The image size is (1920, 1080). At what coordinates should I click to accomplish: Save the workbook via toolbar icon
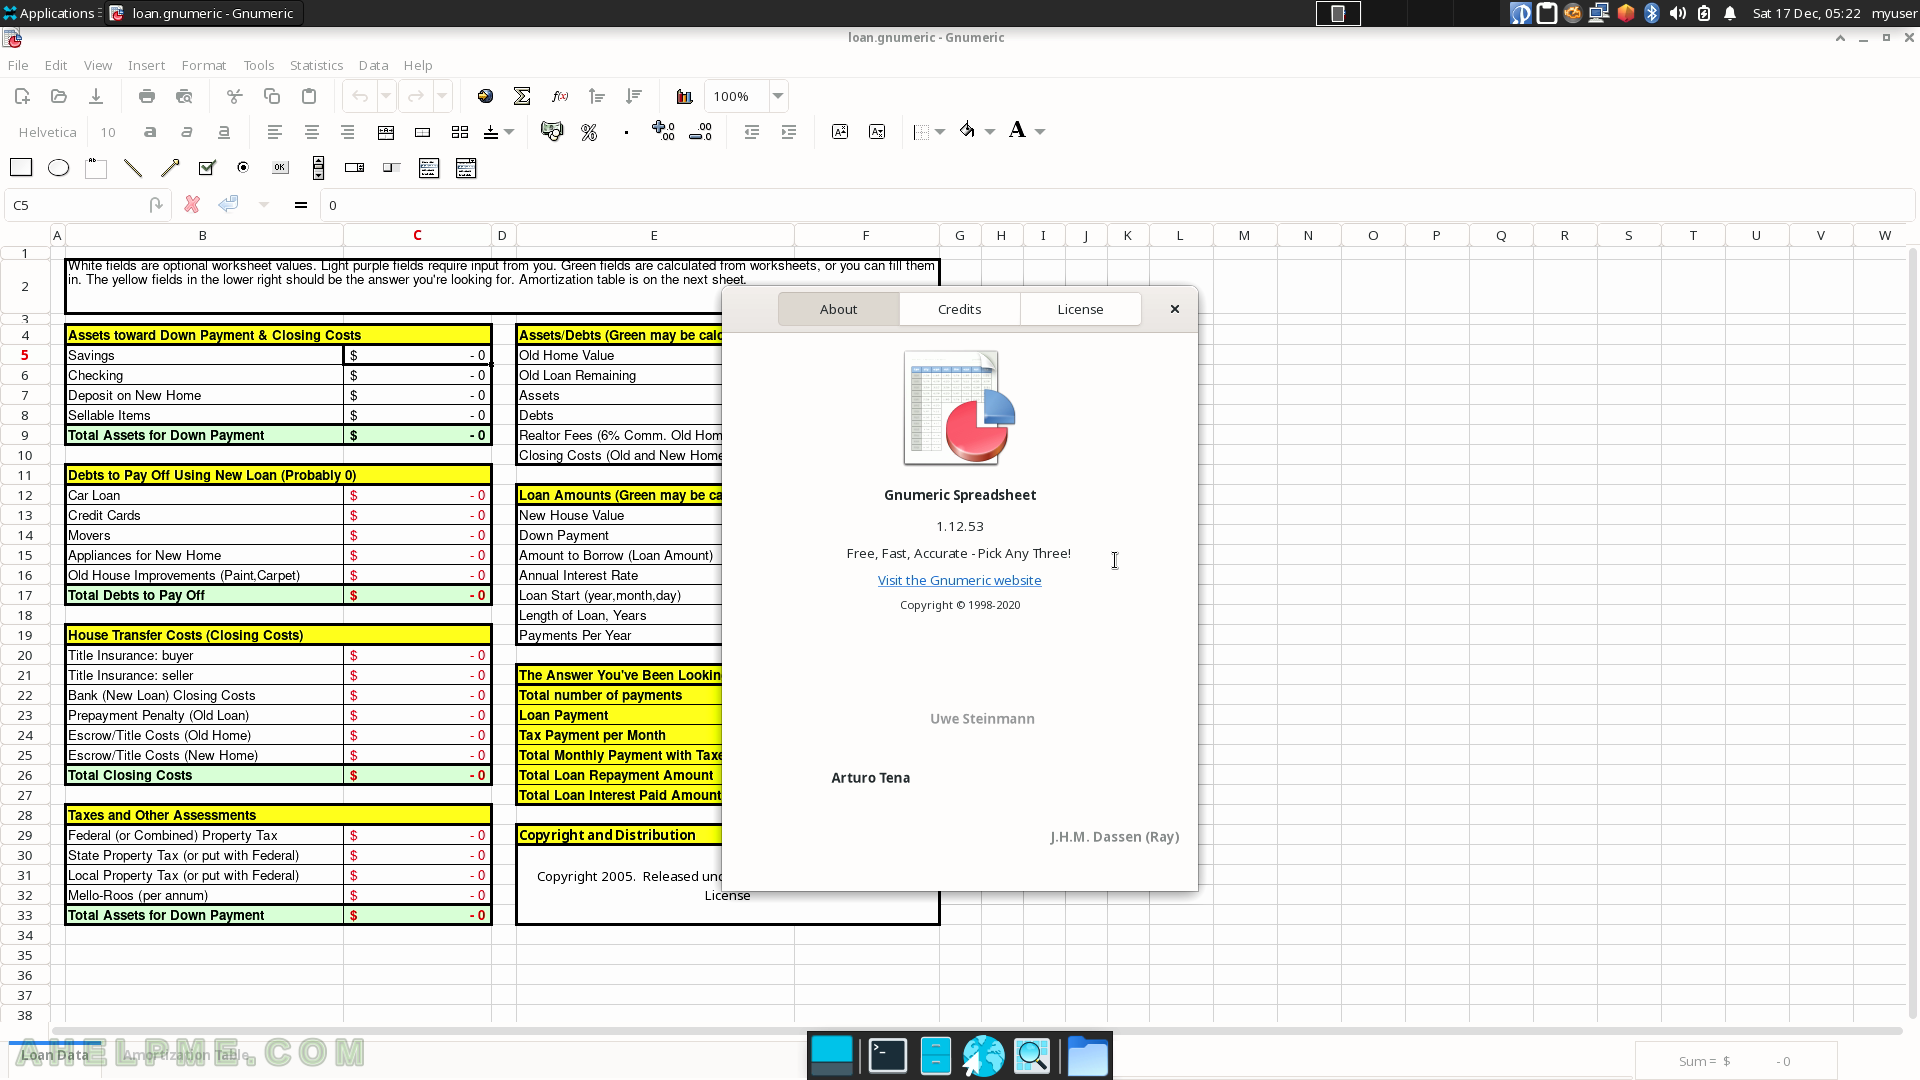point(96,96)
